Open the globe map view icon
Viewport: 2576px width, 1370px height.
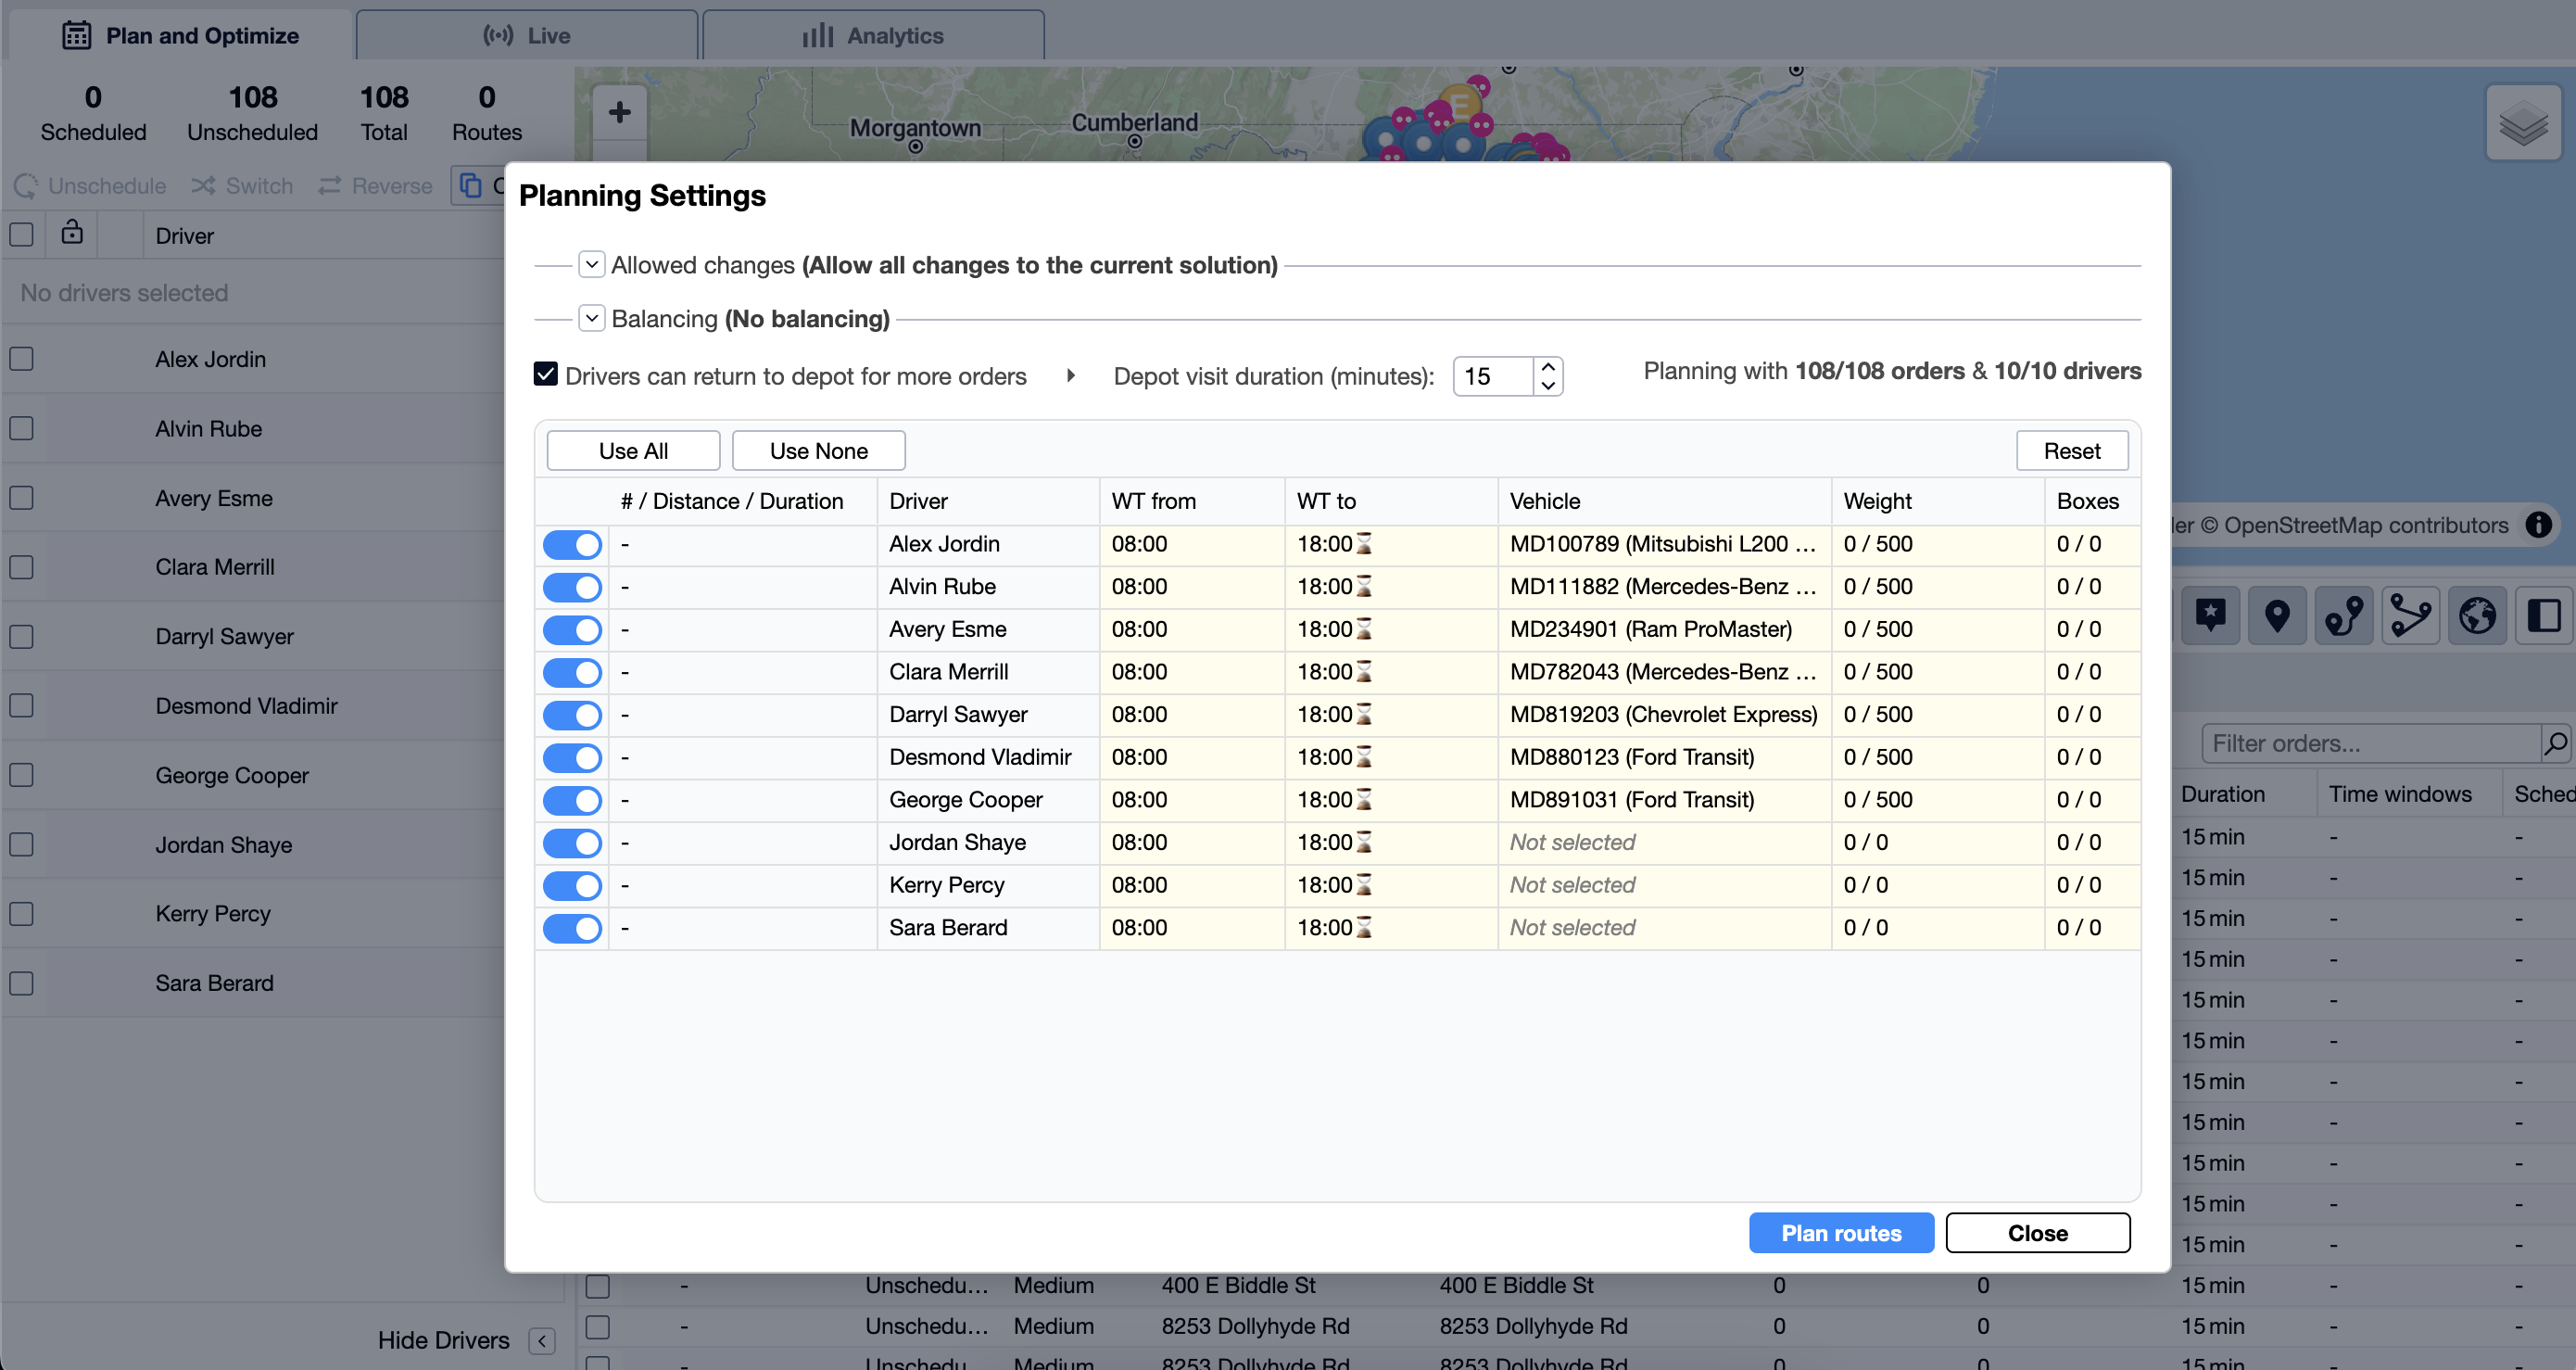(x=2478, y=615)
